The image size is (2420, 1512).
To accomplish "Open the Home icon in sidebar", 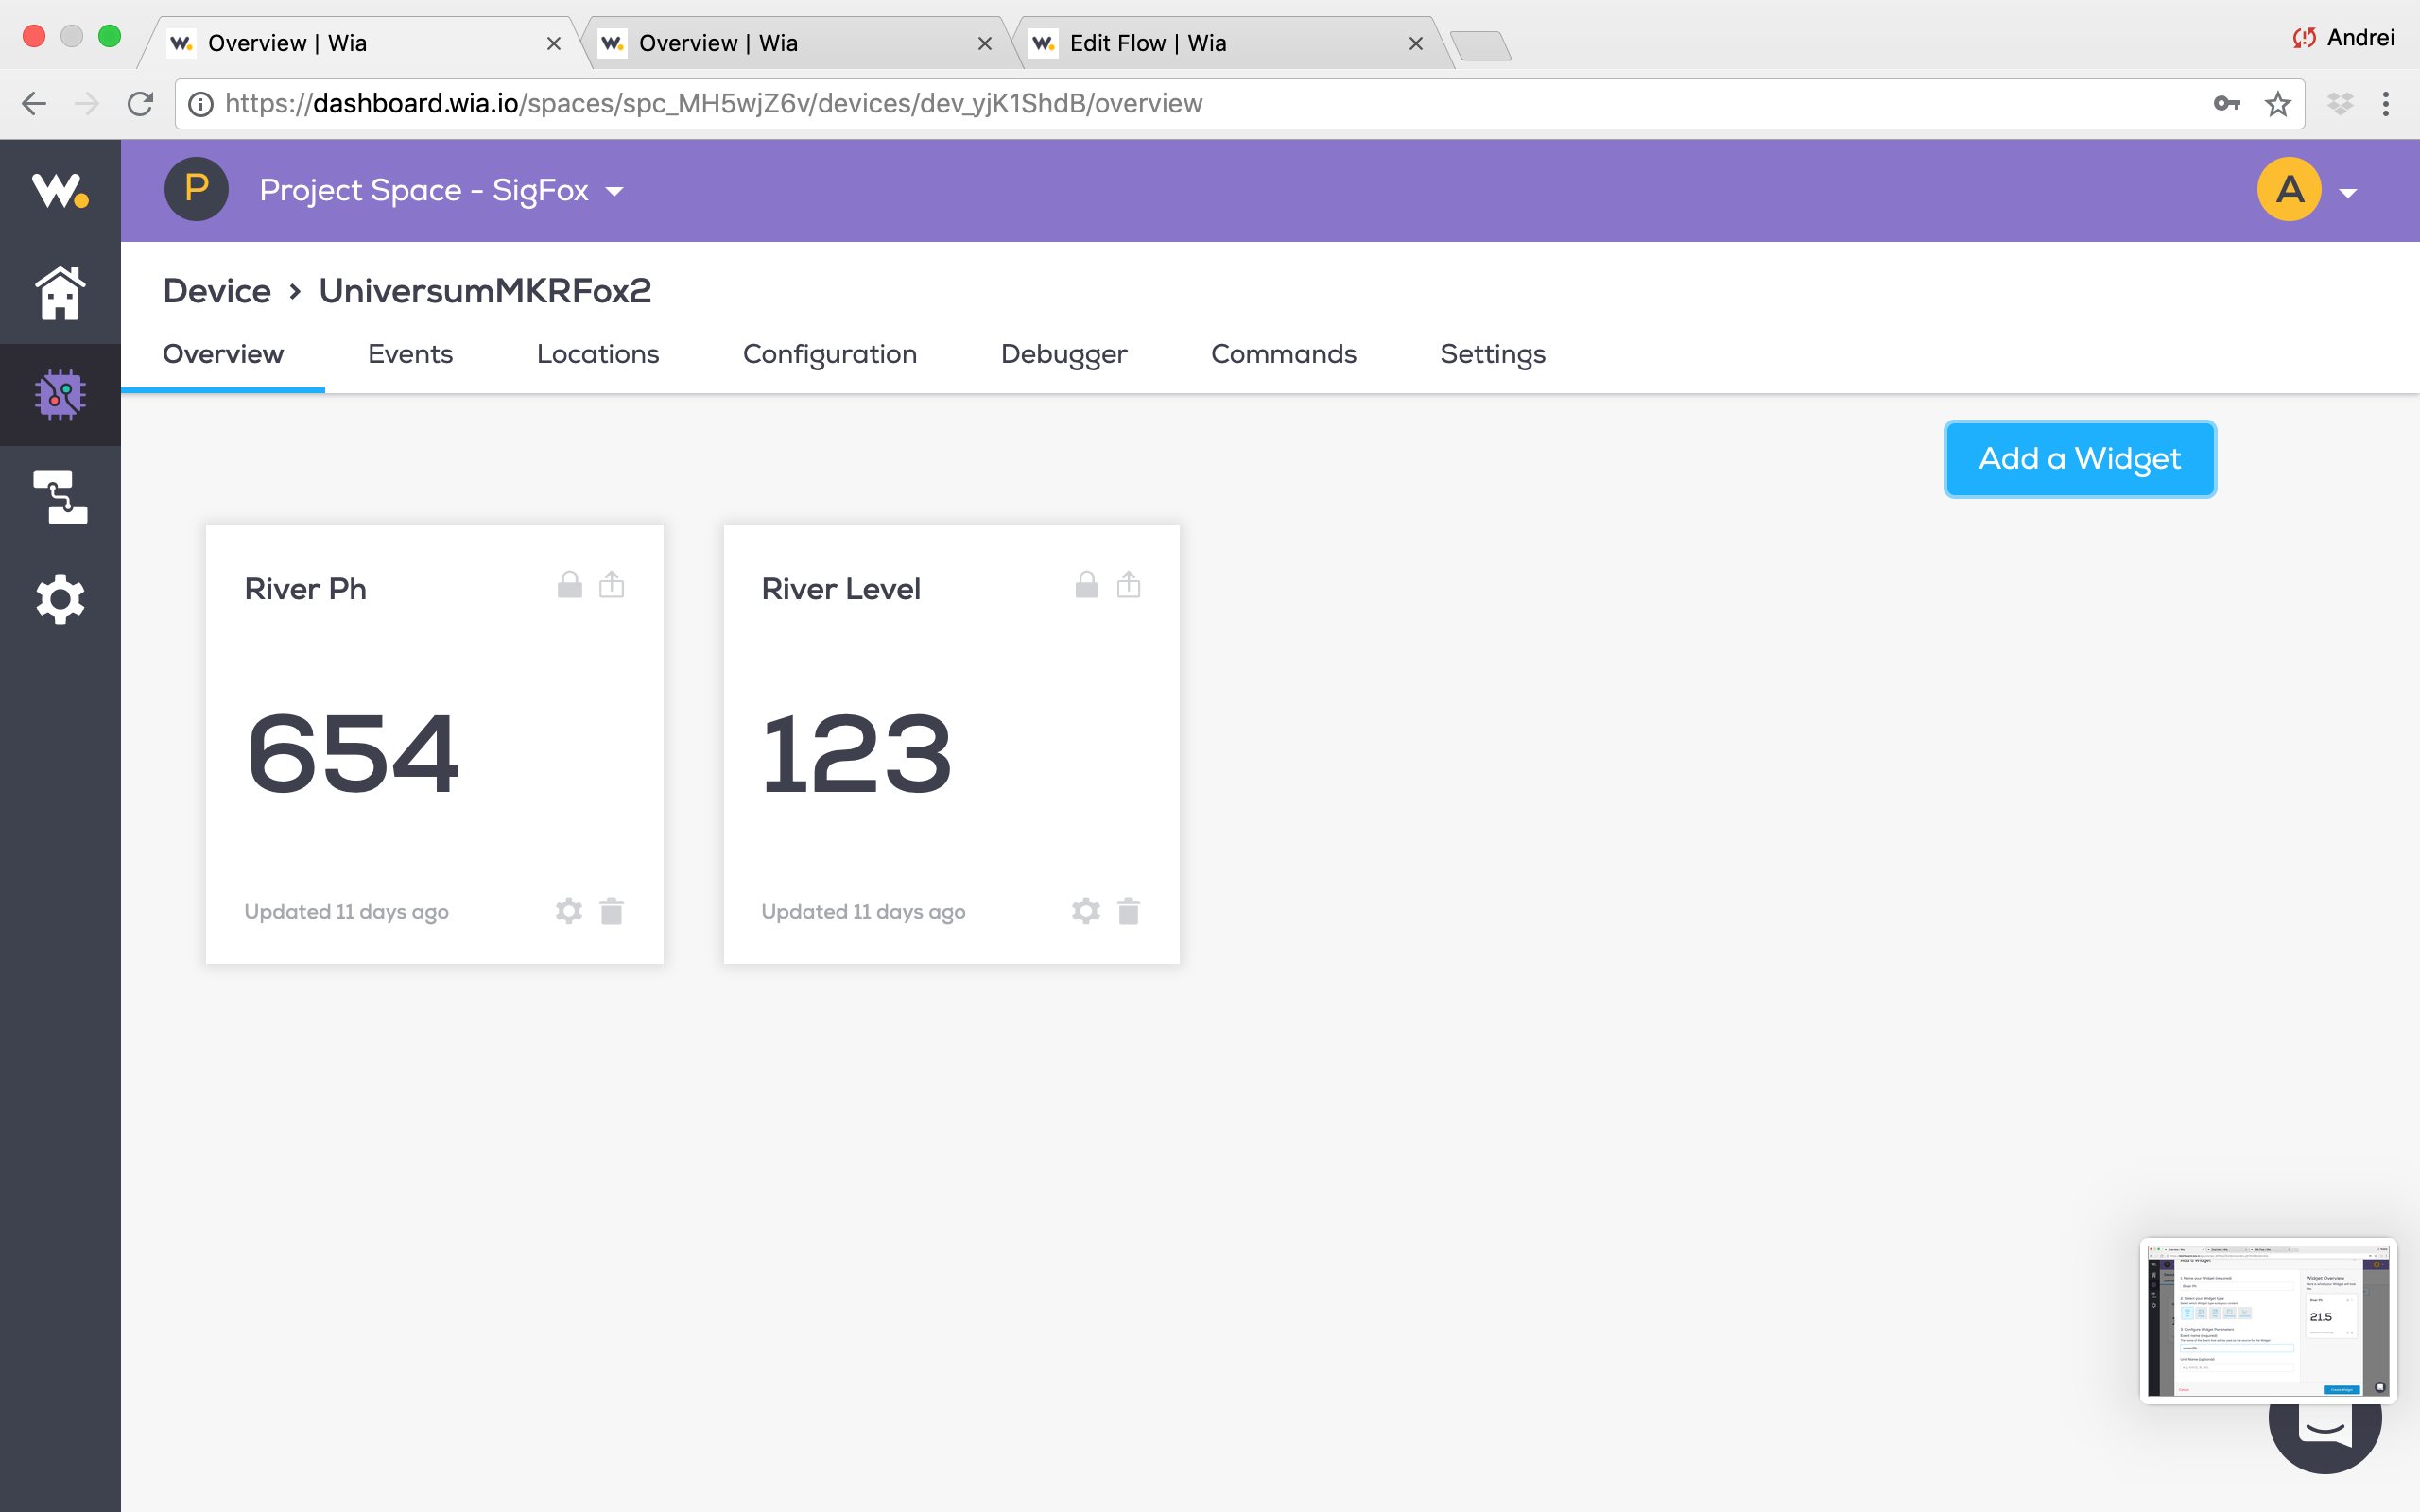I will coord(60,293).
